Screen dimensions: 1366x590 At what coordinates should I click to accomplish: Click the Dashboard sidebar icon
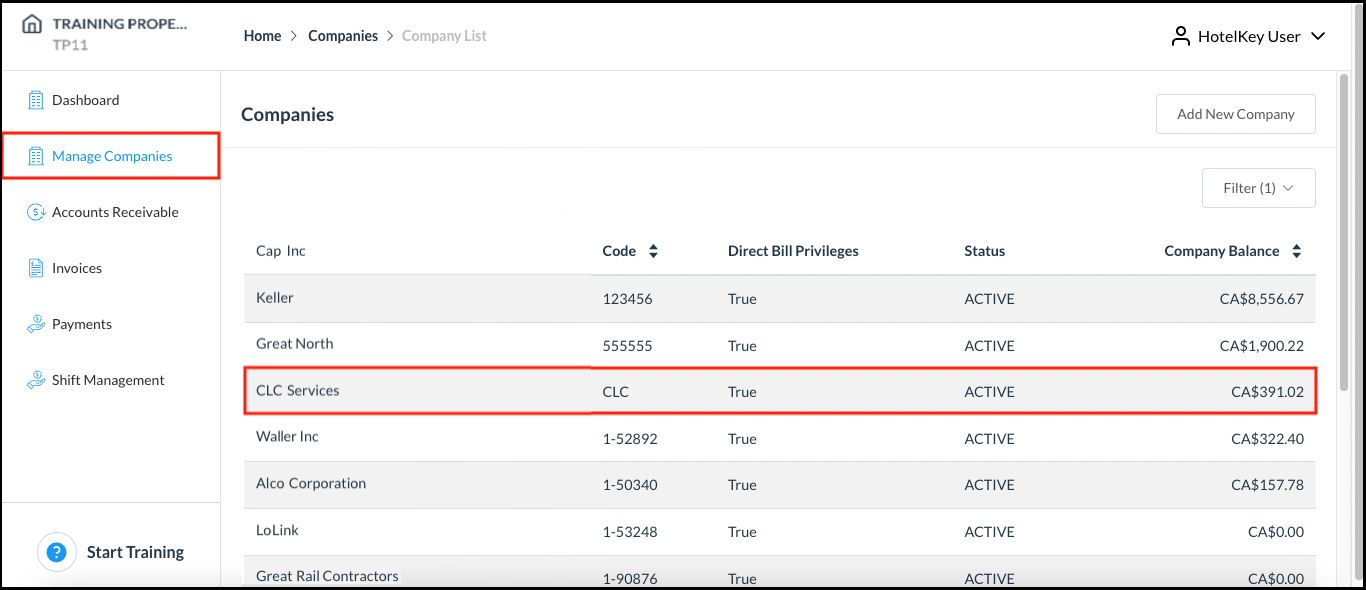tap(36, 100)
